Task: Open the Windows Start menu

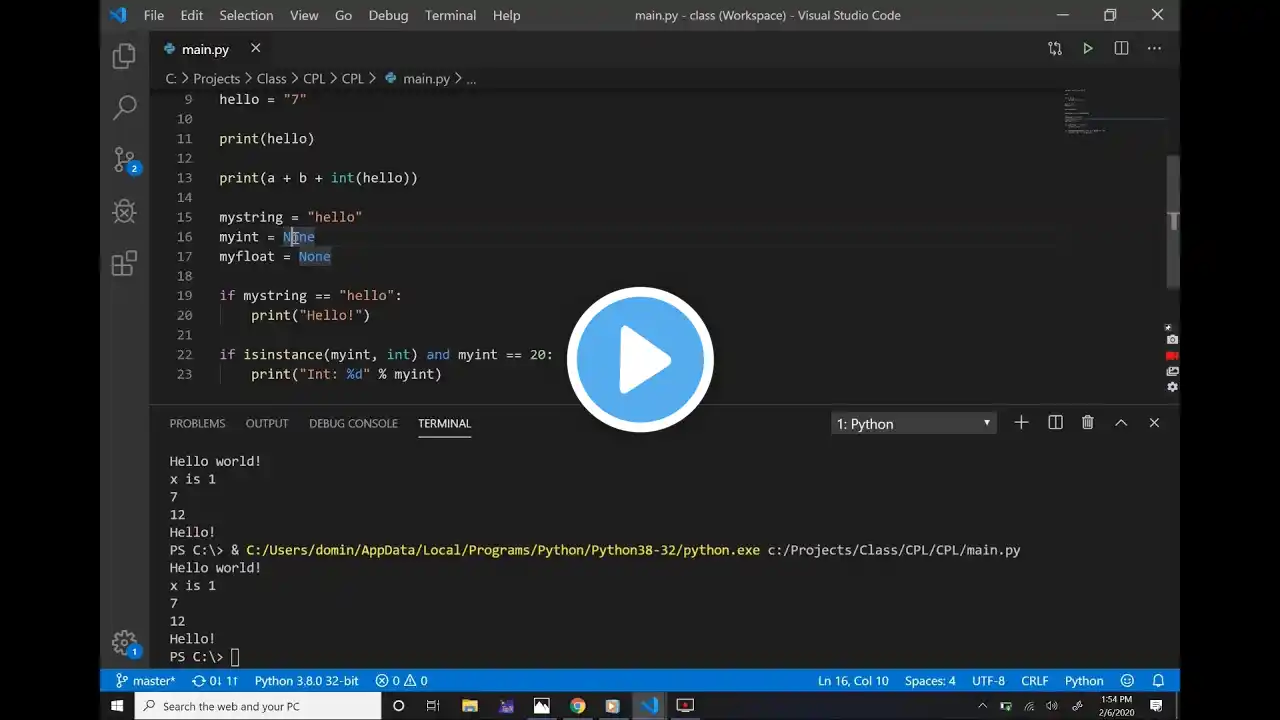Action: (116, 706)
